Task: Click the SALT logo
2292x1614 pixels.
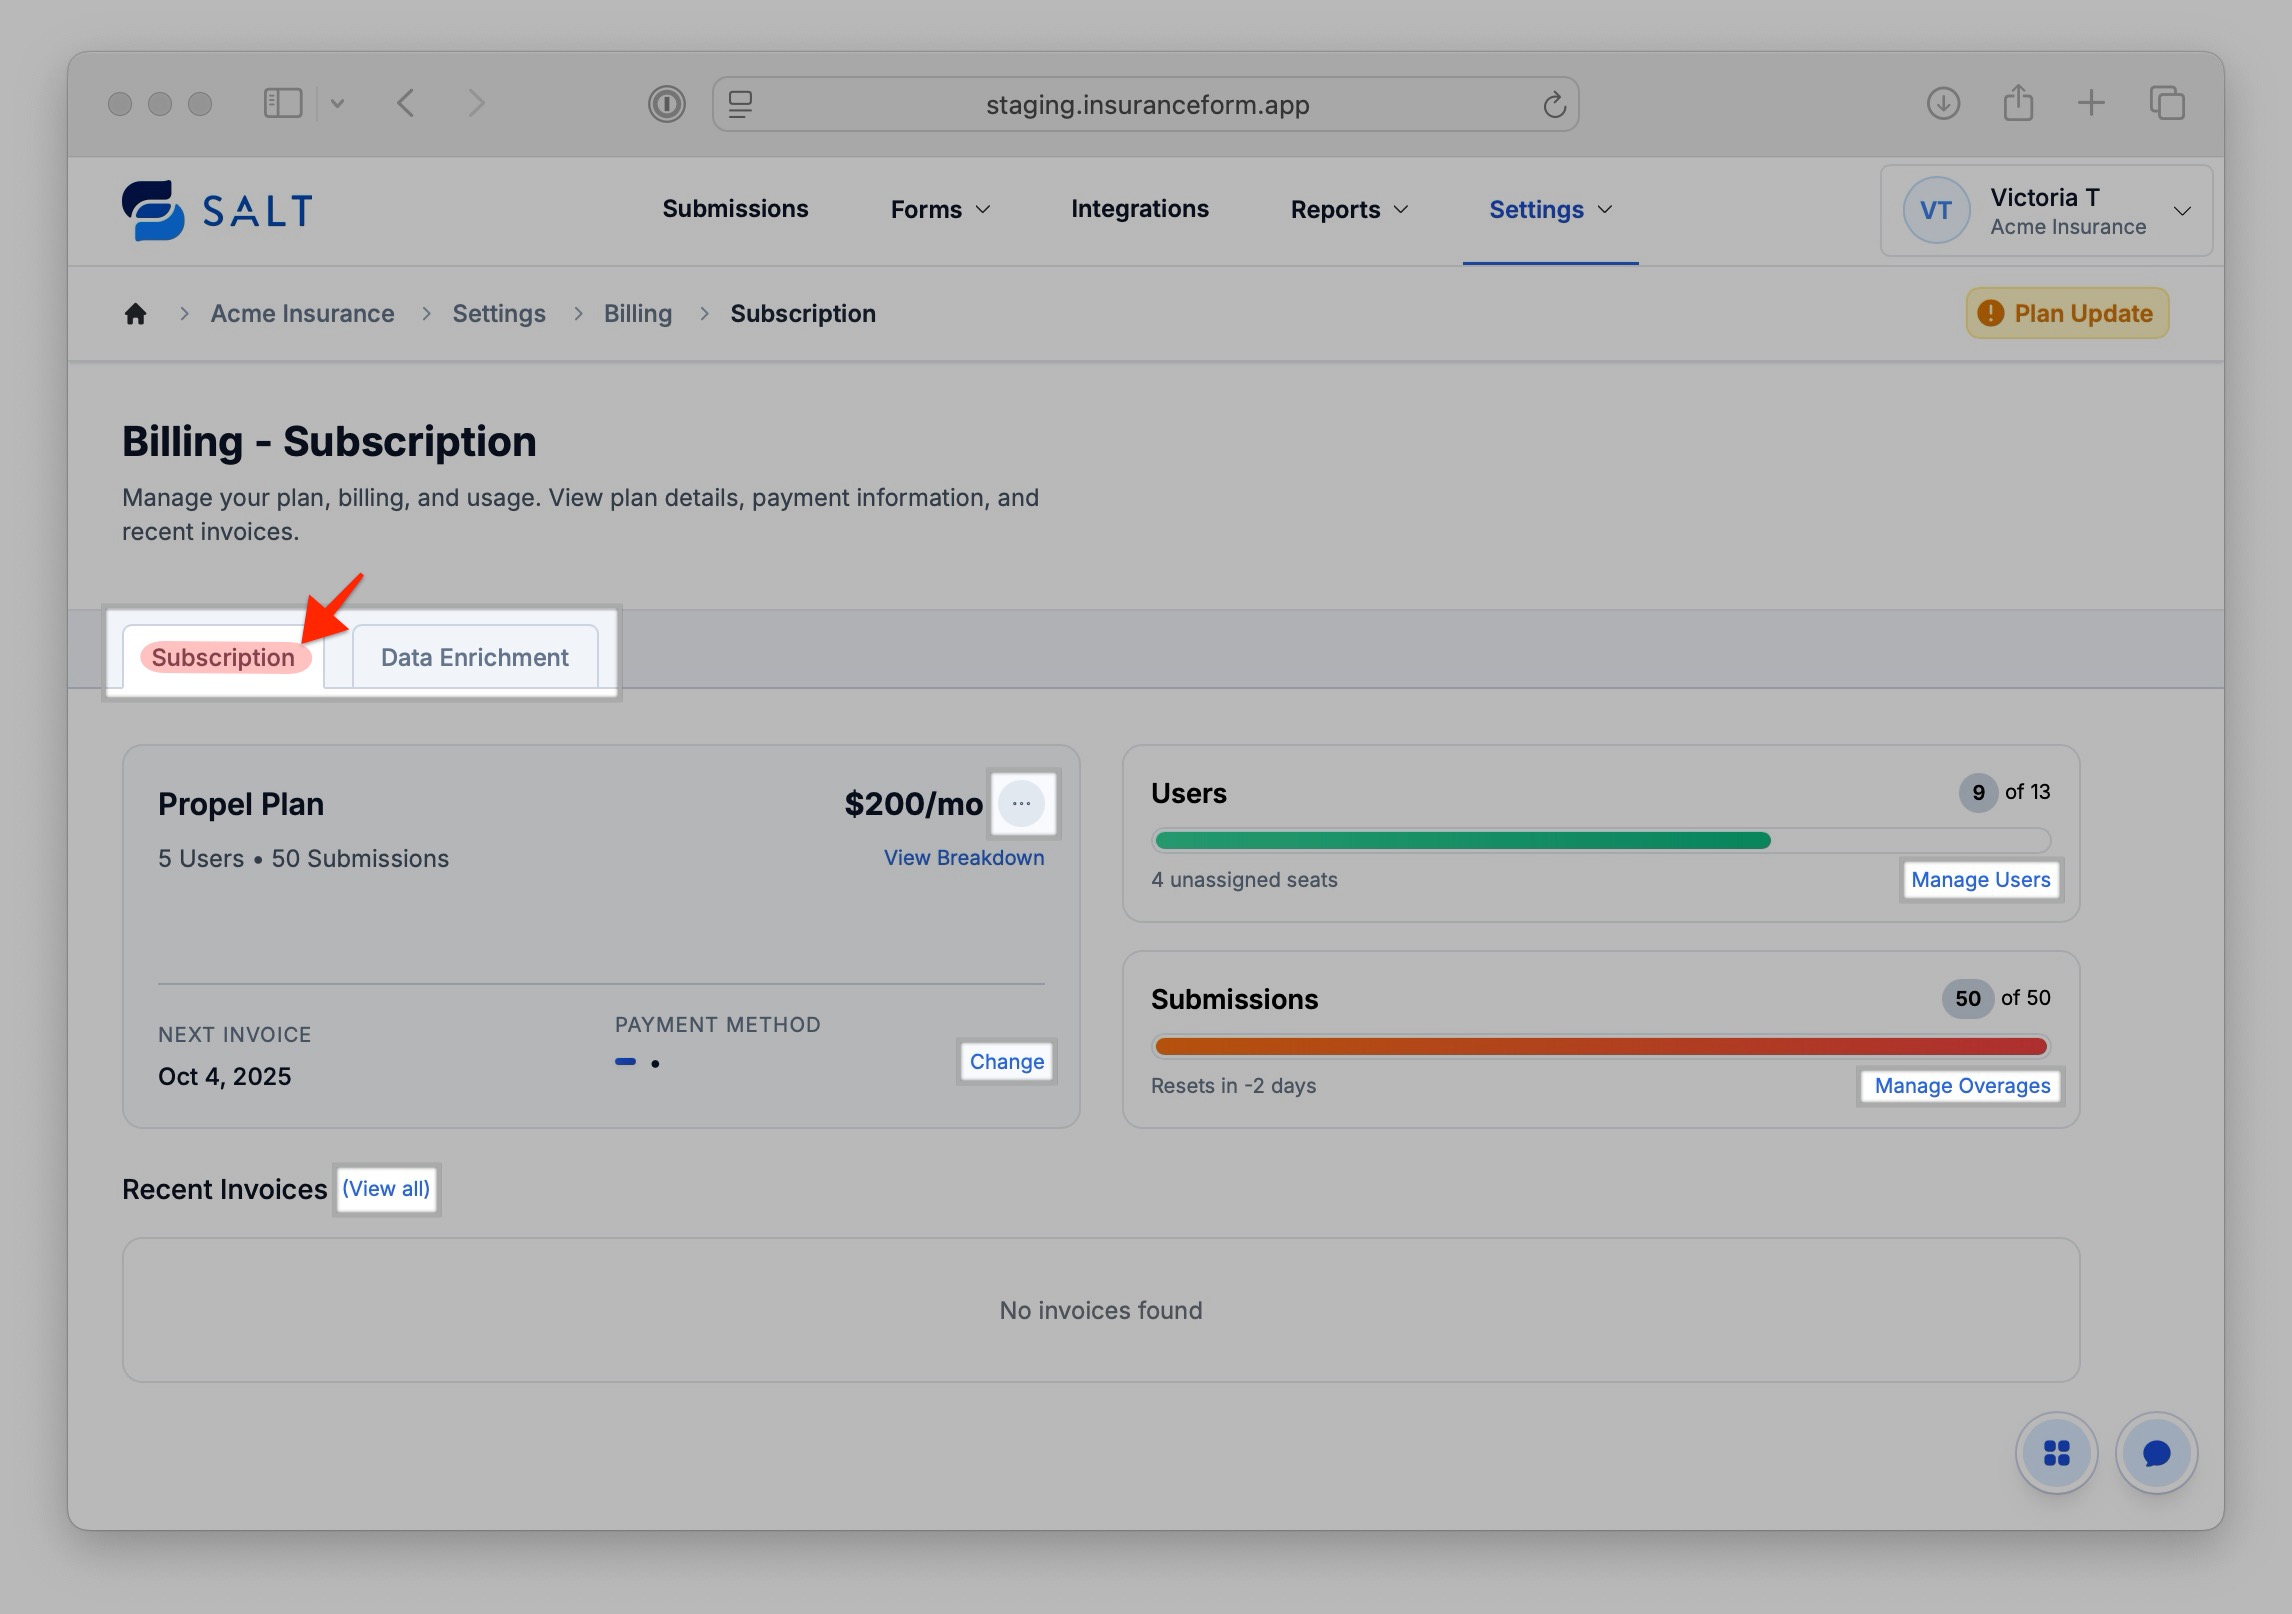Action: [x=218, y=210]
